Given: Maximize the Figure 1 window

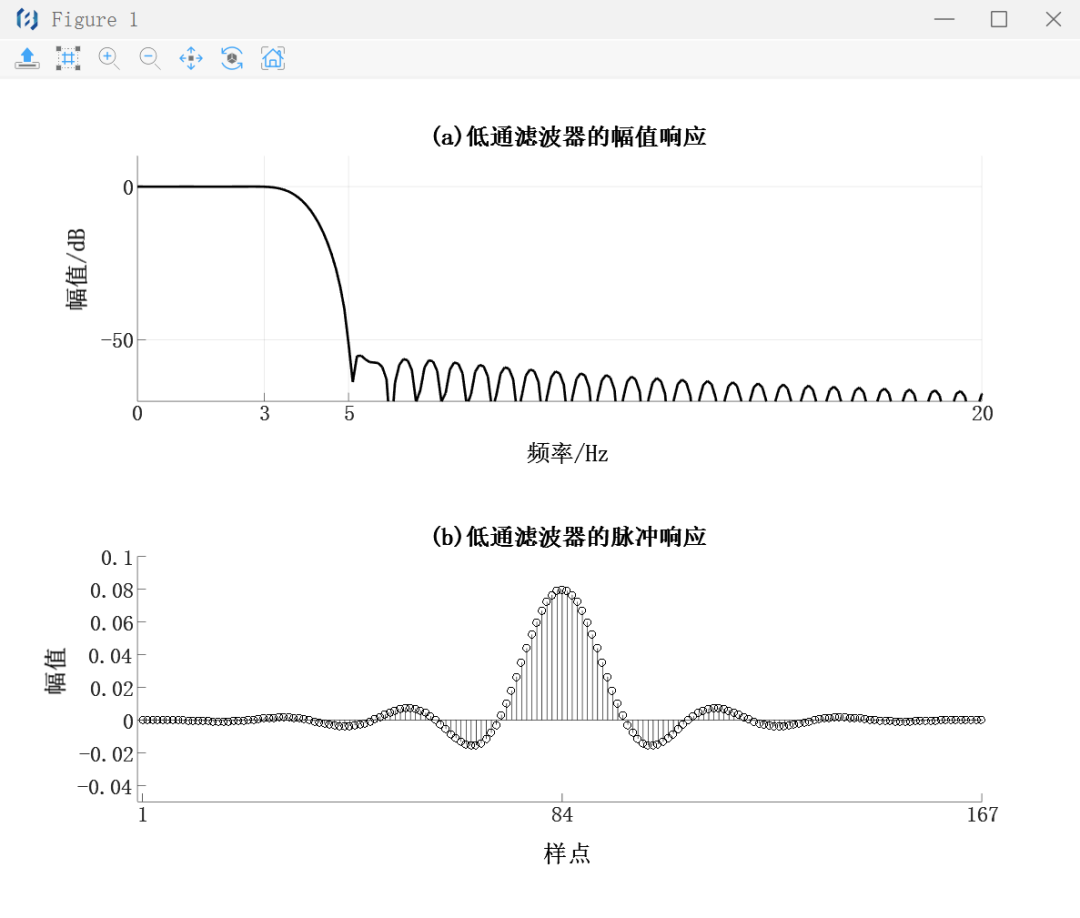Looking at the screenshot, I should [998, 19].
